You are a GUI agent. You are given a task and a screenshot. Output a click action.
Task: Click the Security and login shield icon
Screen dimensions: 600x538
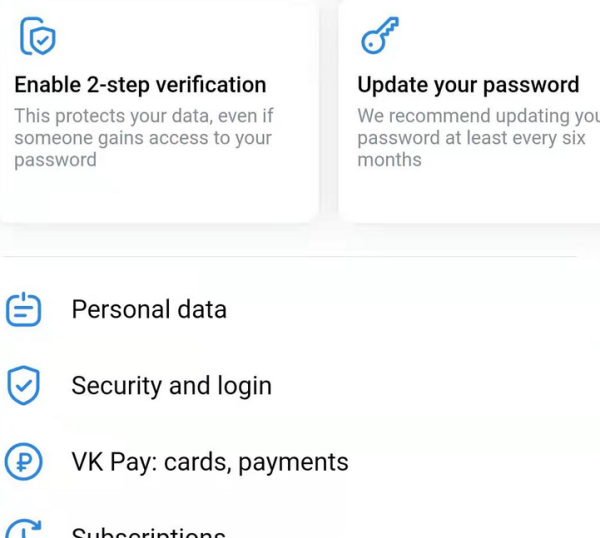(x=24, y=386)
